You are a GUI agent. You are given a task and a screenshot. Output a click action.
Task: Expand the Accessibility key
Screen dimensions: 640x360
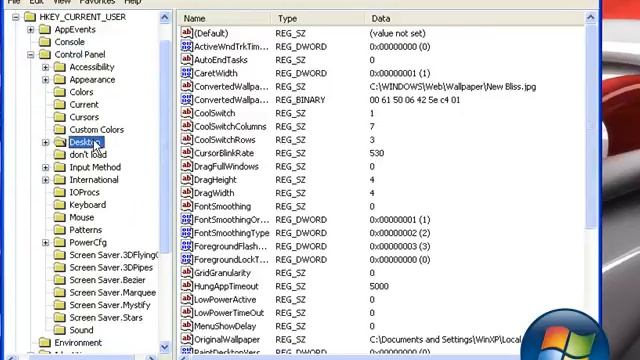point(46,67)
